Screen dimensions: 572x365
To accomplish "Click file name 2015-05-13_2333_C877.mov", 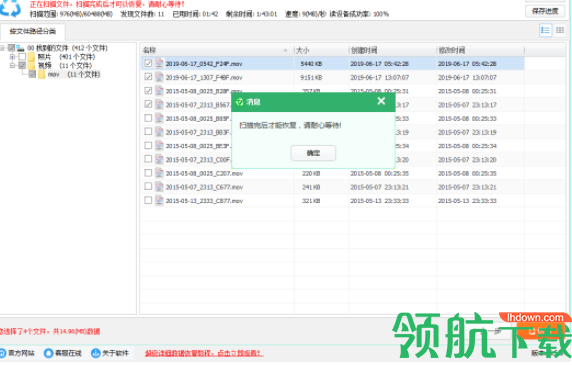I will tap(204, 201).
